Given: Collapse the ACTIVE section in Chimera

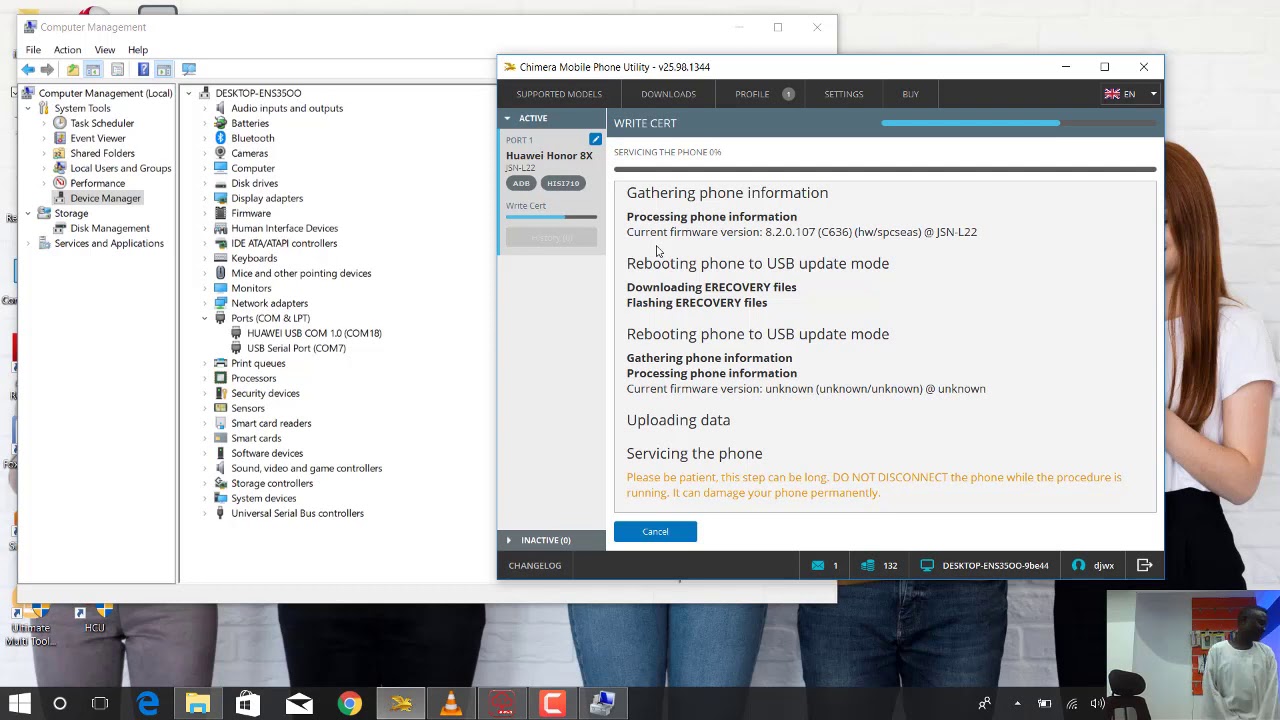Looking at the screenshot, I should pos(507,118).
